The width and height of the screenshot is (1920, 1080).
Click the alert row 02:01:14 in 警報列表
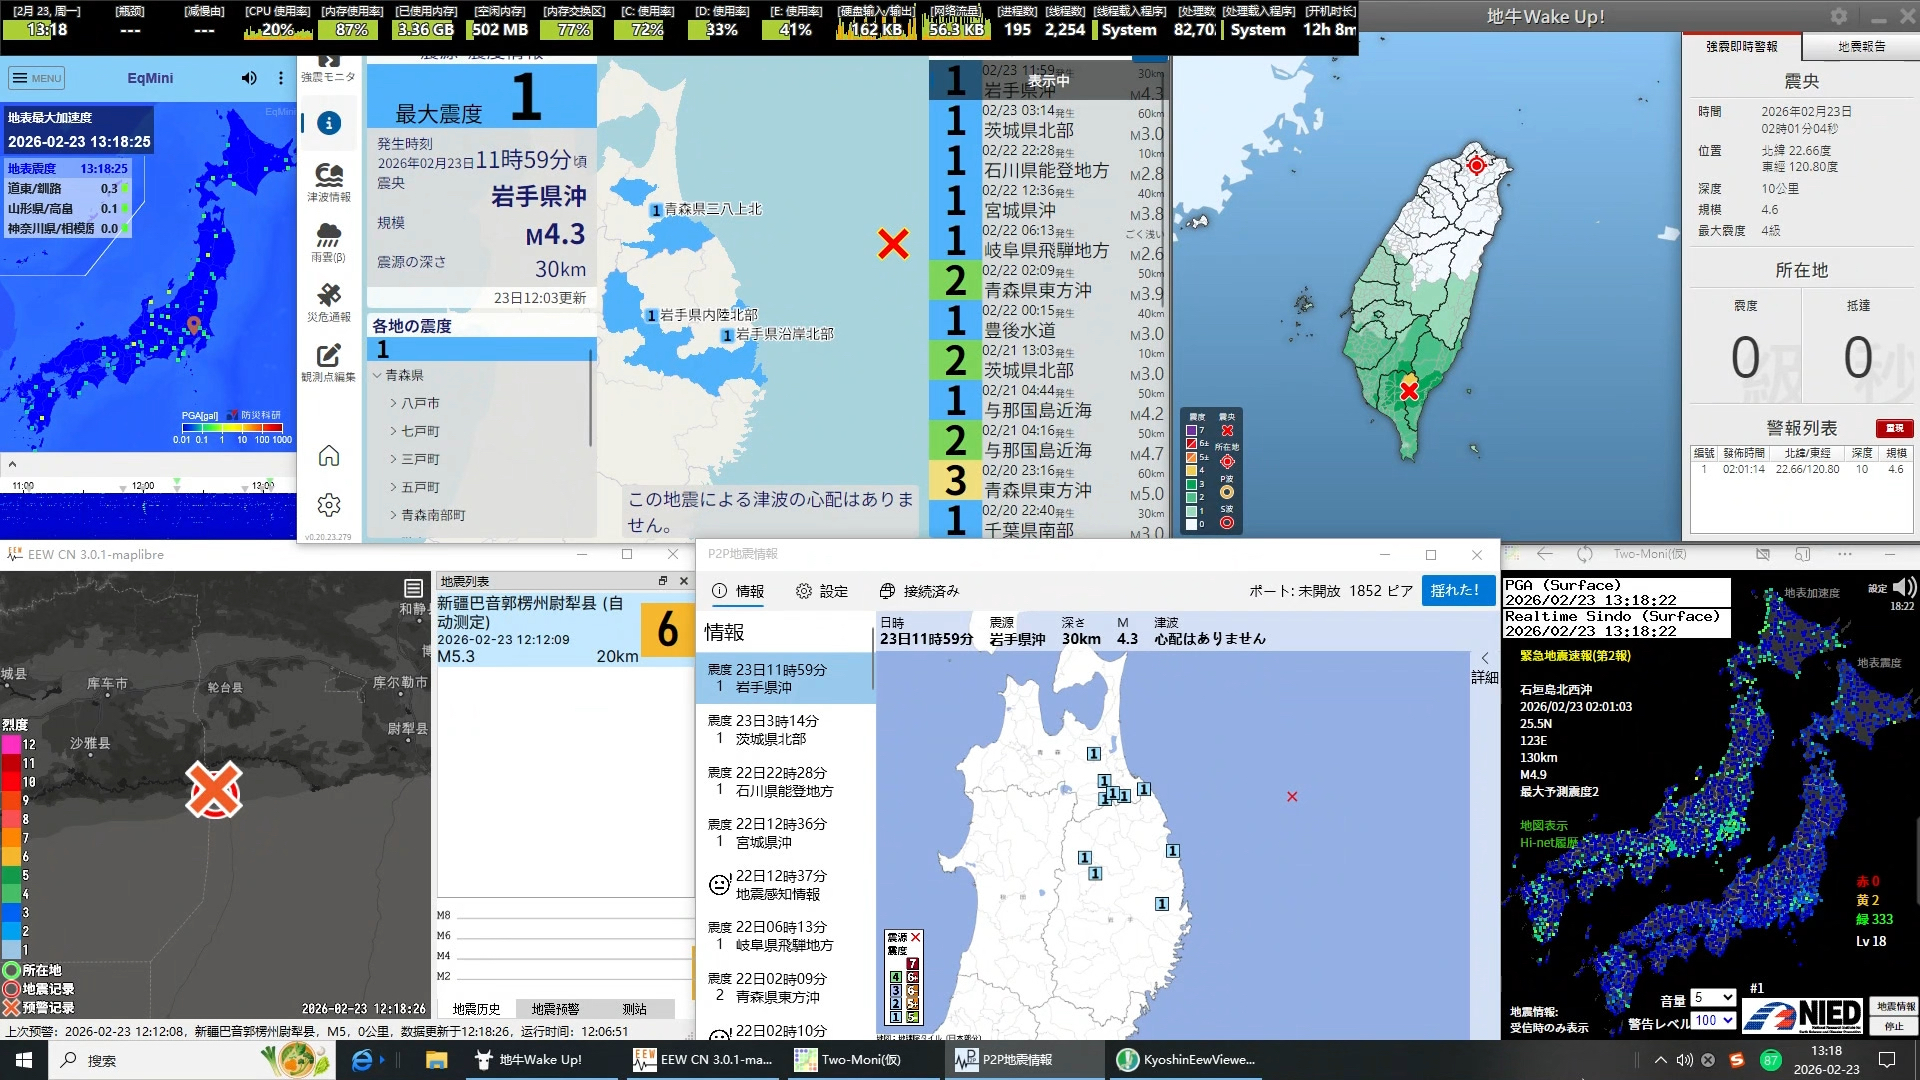click(x=1802, y=469)
